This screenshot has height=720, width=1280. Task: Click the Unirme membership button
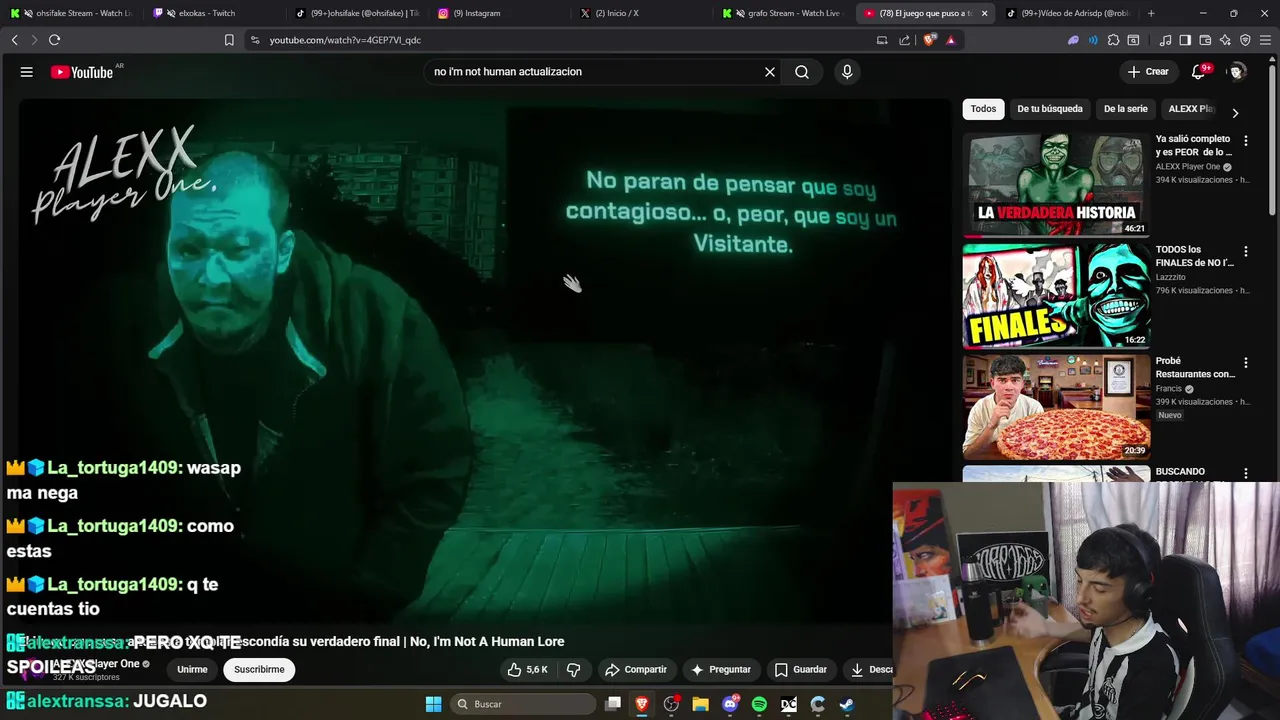click(x=192, y=670)
